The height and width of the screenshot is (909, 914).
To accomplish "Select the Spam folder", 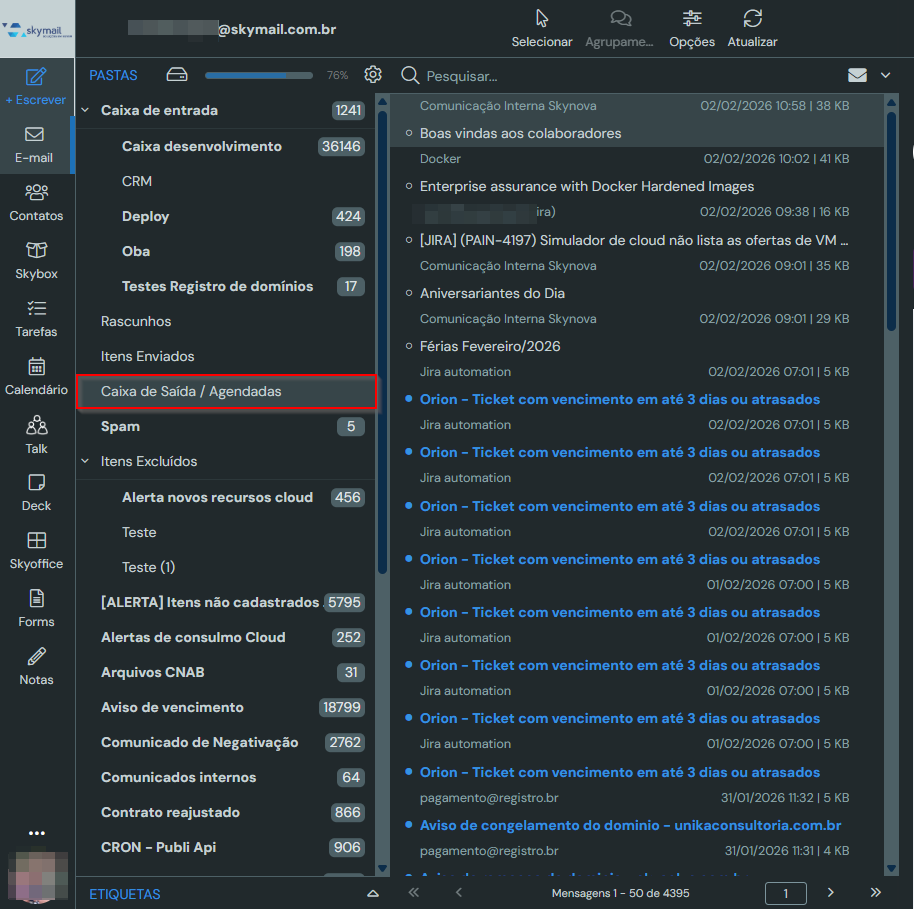I will tap(120, 427).
